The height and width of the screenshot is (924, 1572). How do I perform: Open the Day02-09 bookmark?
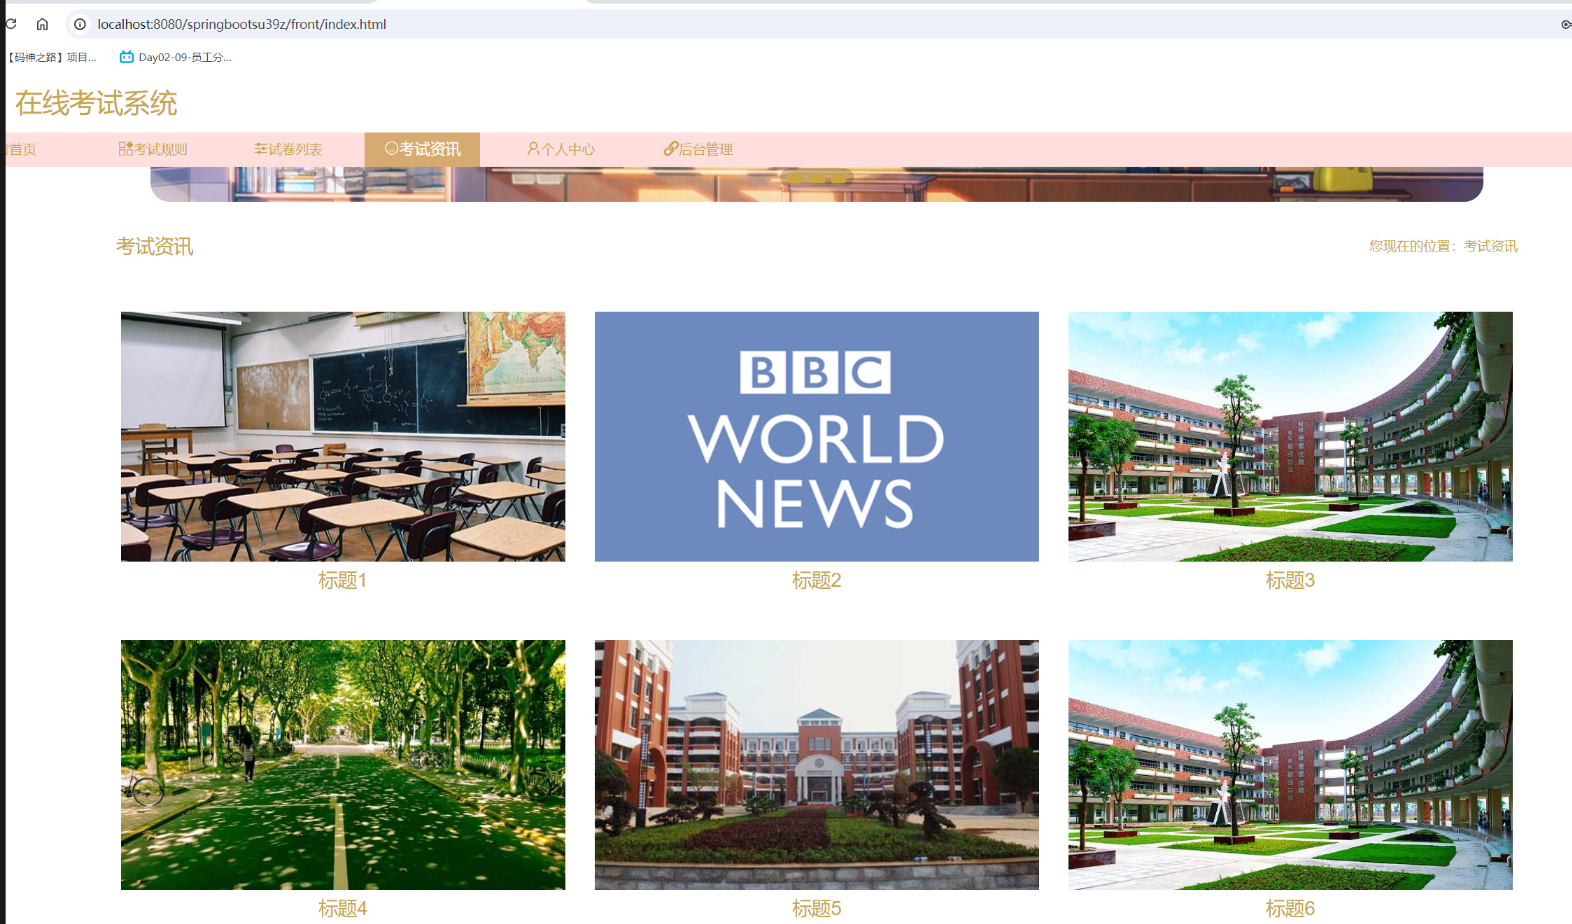[176, 57]
